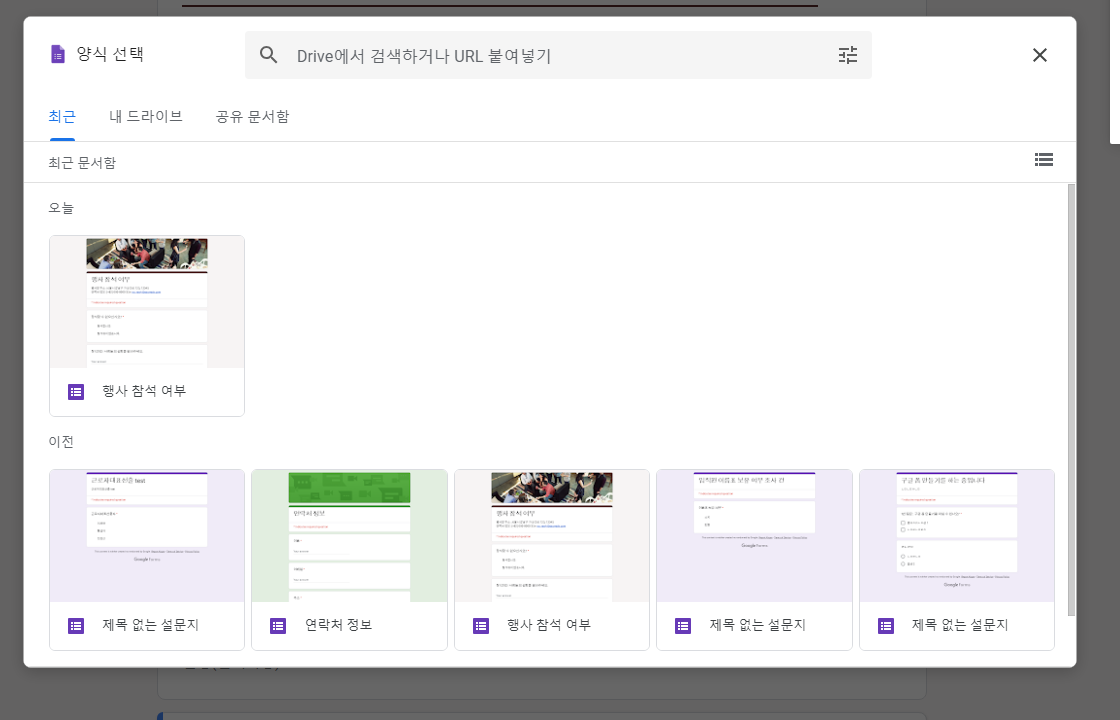Click the magnifying glass search icon
Viewport: 1120px width, 720px height.
(x=269, y=55)
